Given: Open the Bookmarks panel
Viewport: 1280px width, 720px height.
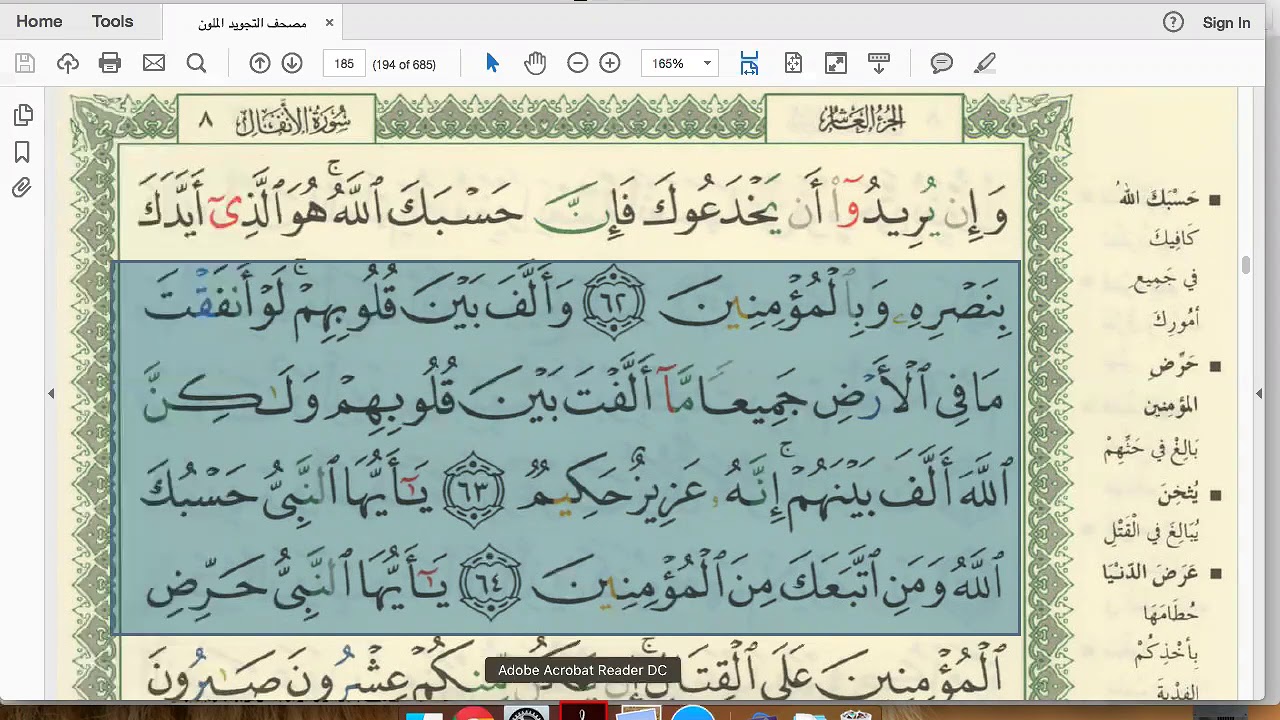Looking at the screenshot, I should click(22, 152).
